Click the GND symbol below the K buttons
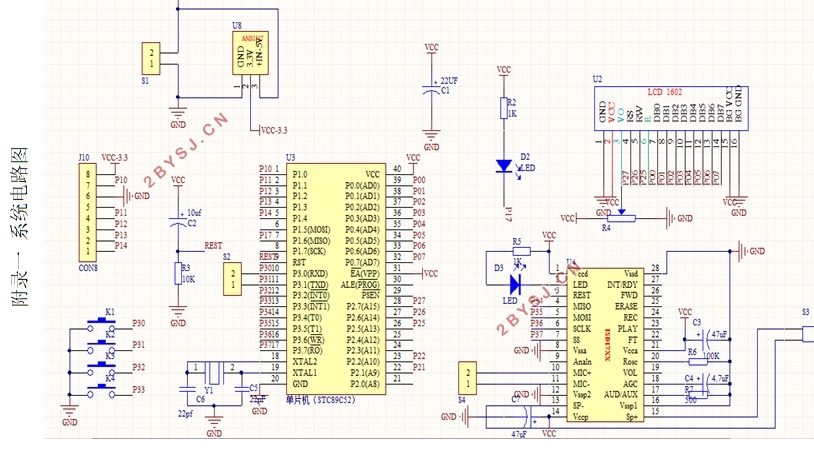The height and width of the screenshot is (466, 814). click(70, 415)
